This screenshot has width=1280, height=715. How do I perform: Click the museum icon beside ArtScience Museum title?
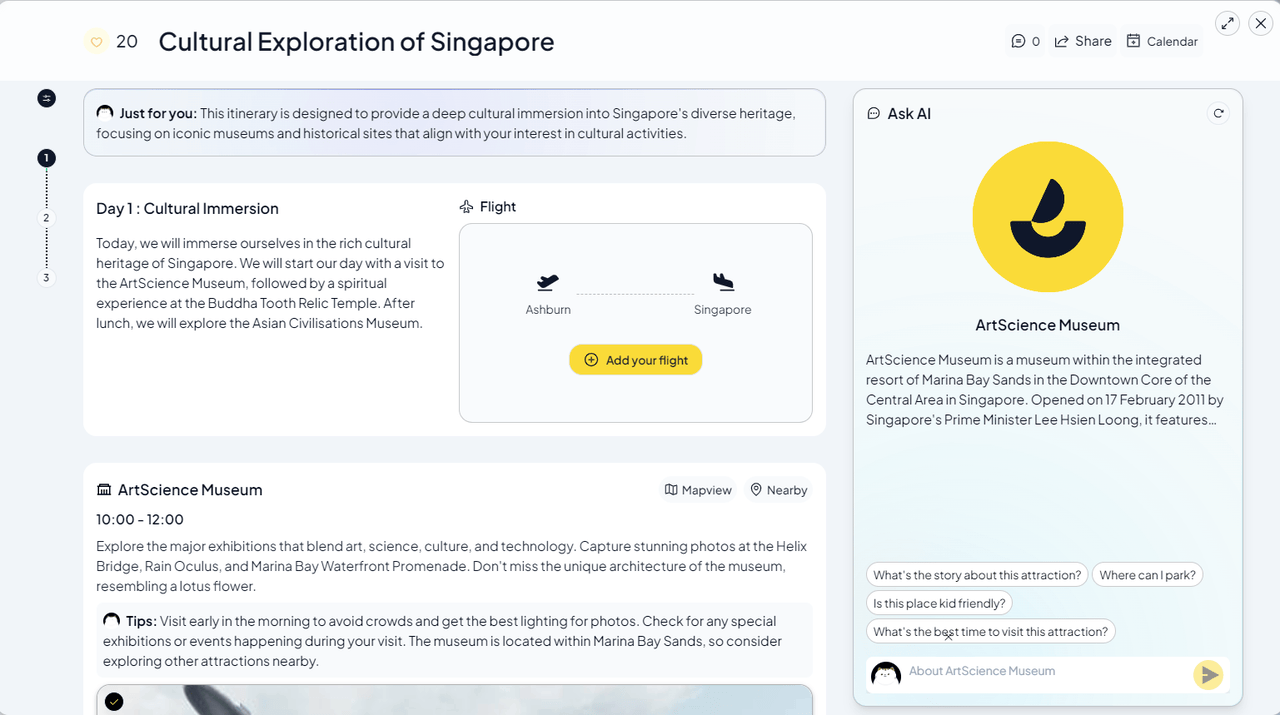tap(104, 490)
